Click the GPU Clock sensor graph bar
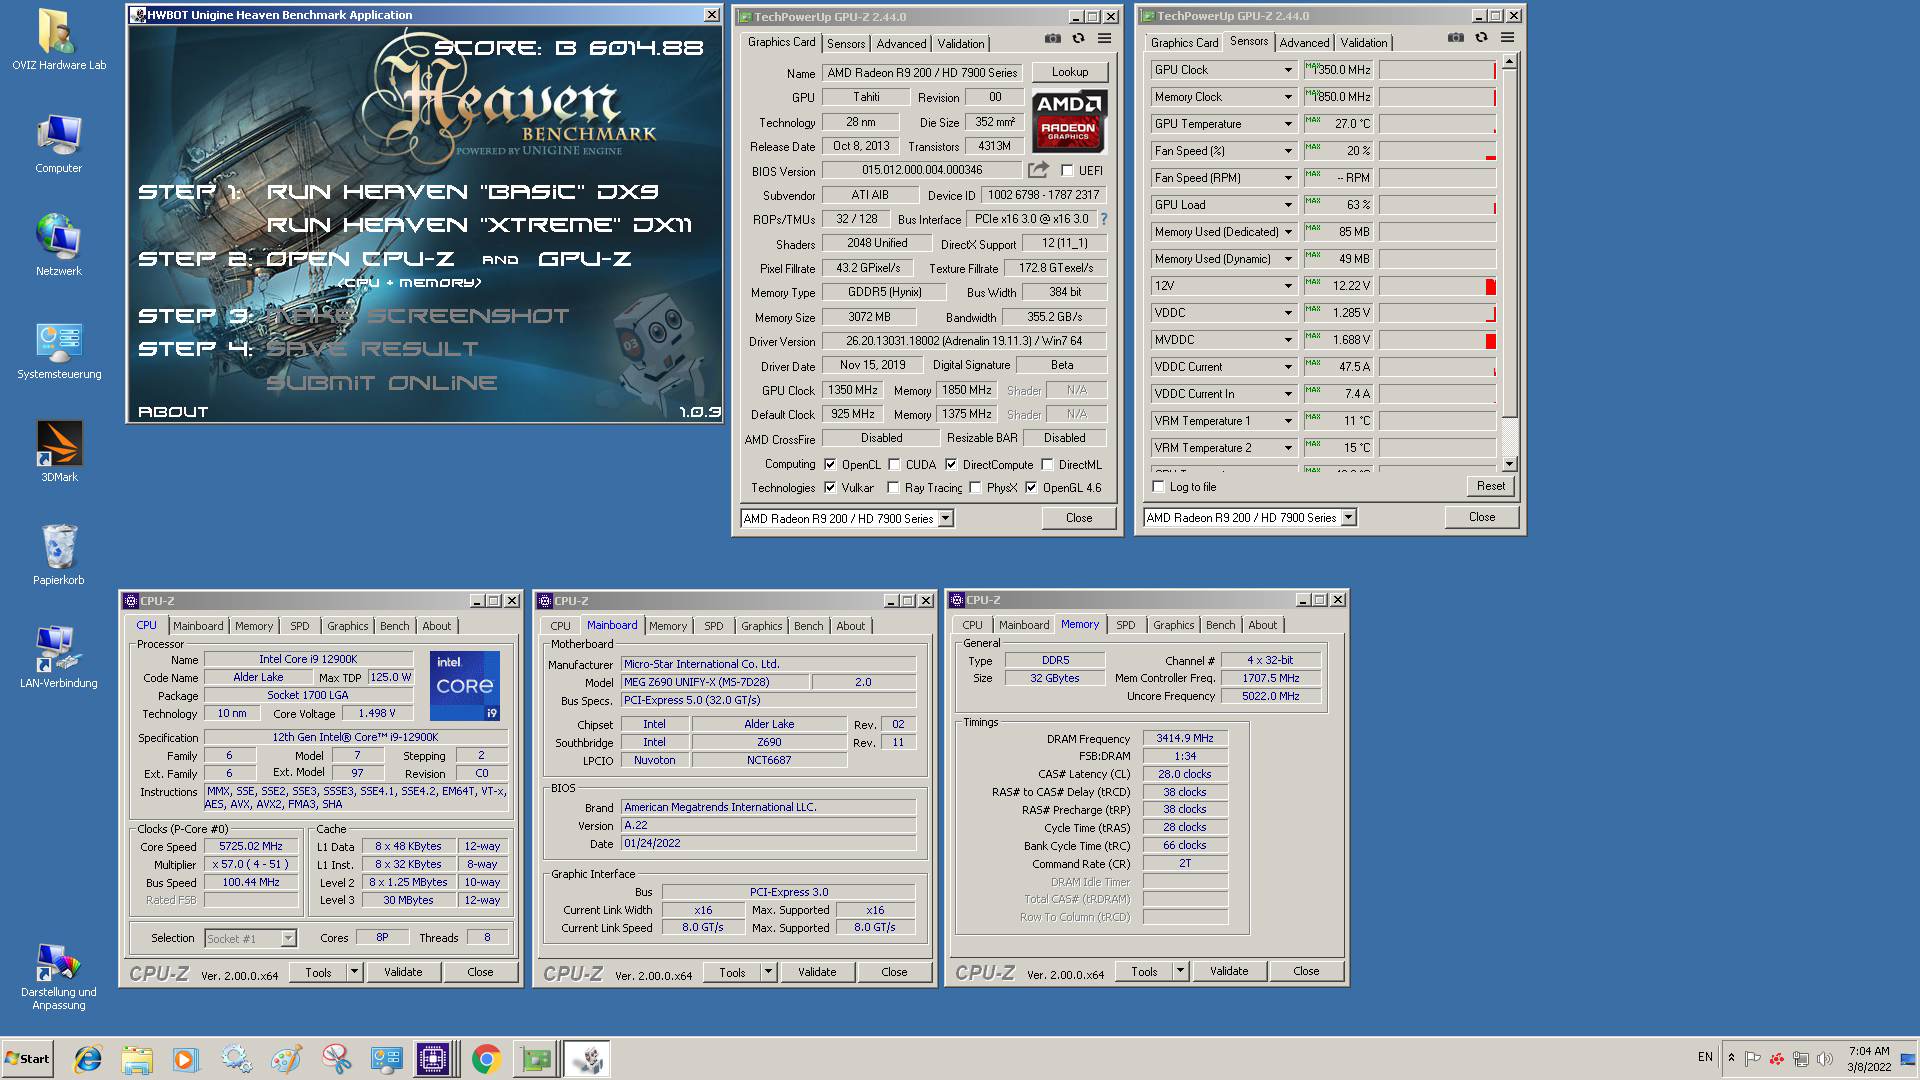Screen dimensions: 1920x1080 pyautogui.click(x=1437, y=70)
